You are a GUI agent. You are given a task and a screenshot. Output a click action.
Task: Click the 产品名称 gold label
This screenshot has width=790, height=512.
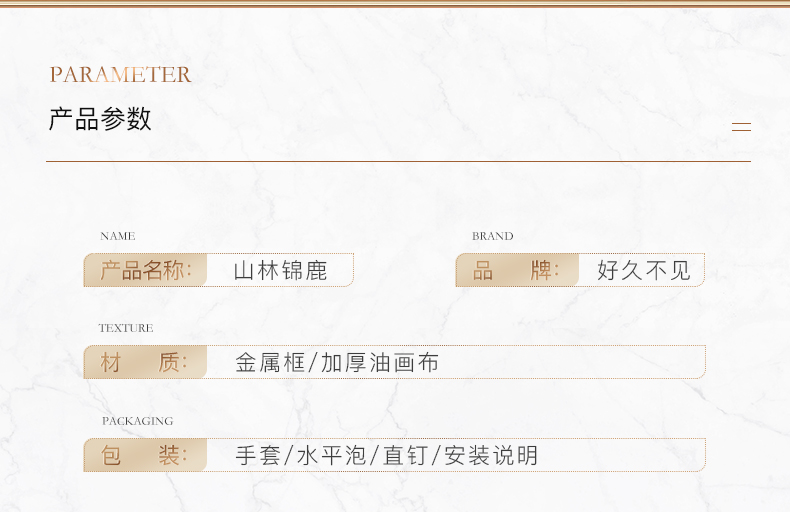(x=146, y=270)
